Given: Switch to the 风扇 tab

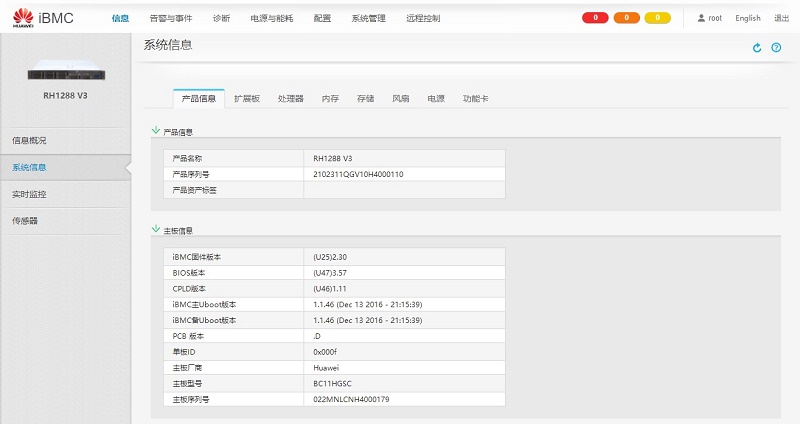Looking at the screenshot, I should (x=401, y=98).
